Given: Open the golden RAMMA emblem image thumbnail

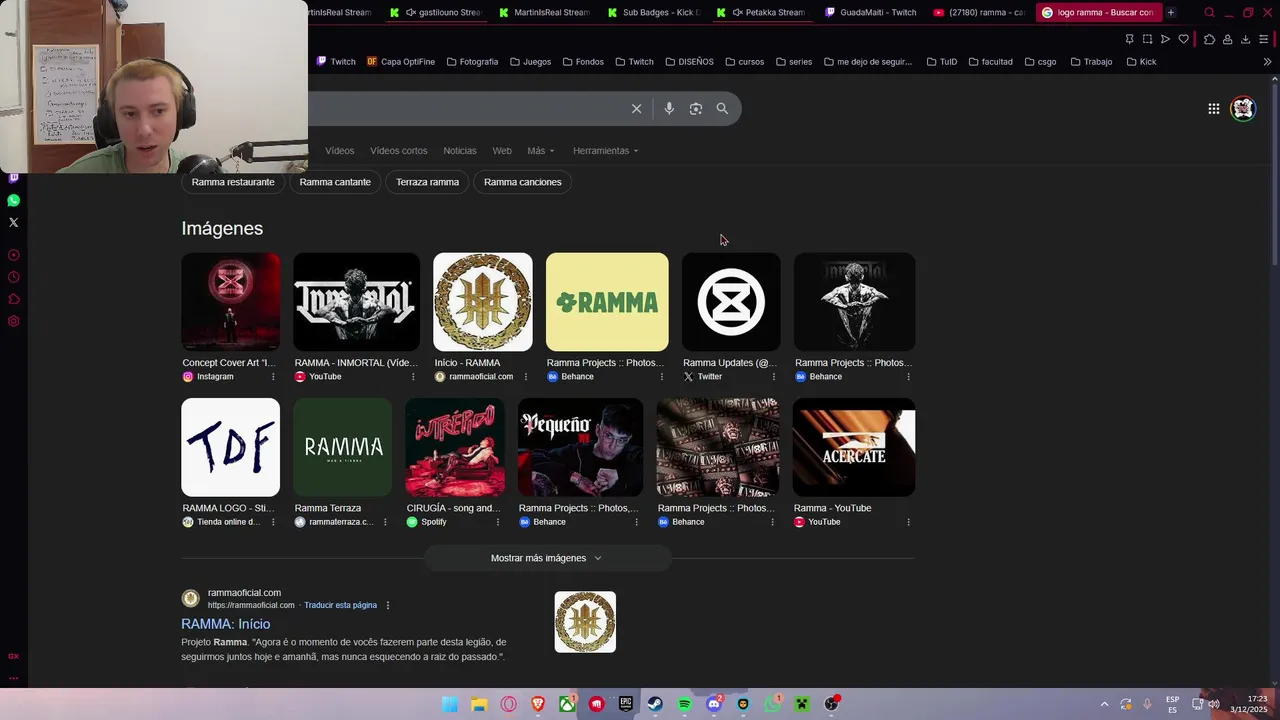Looking at the screenshot, I should 483,302.
